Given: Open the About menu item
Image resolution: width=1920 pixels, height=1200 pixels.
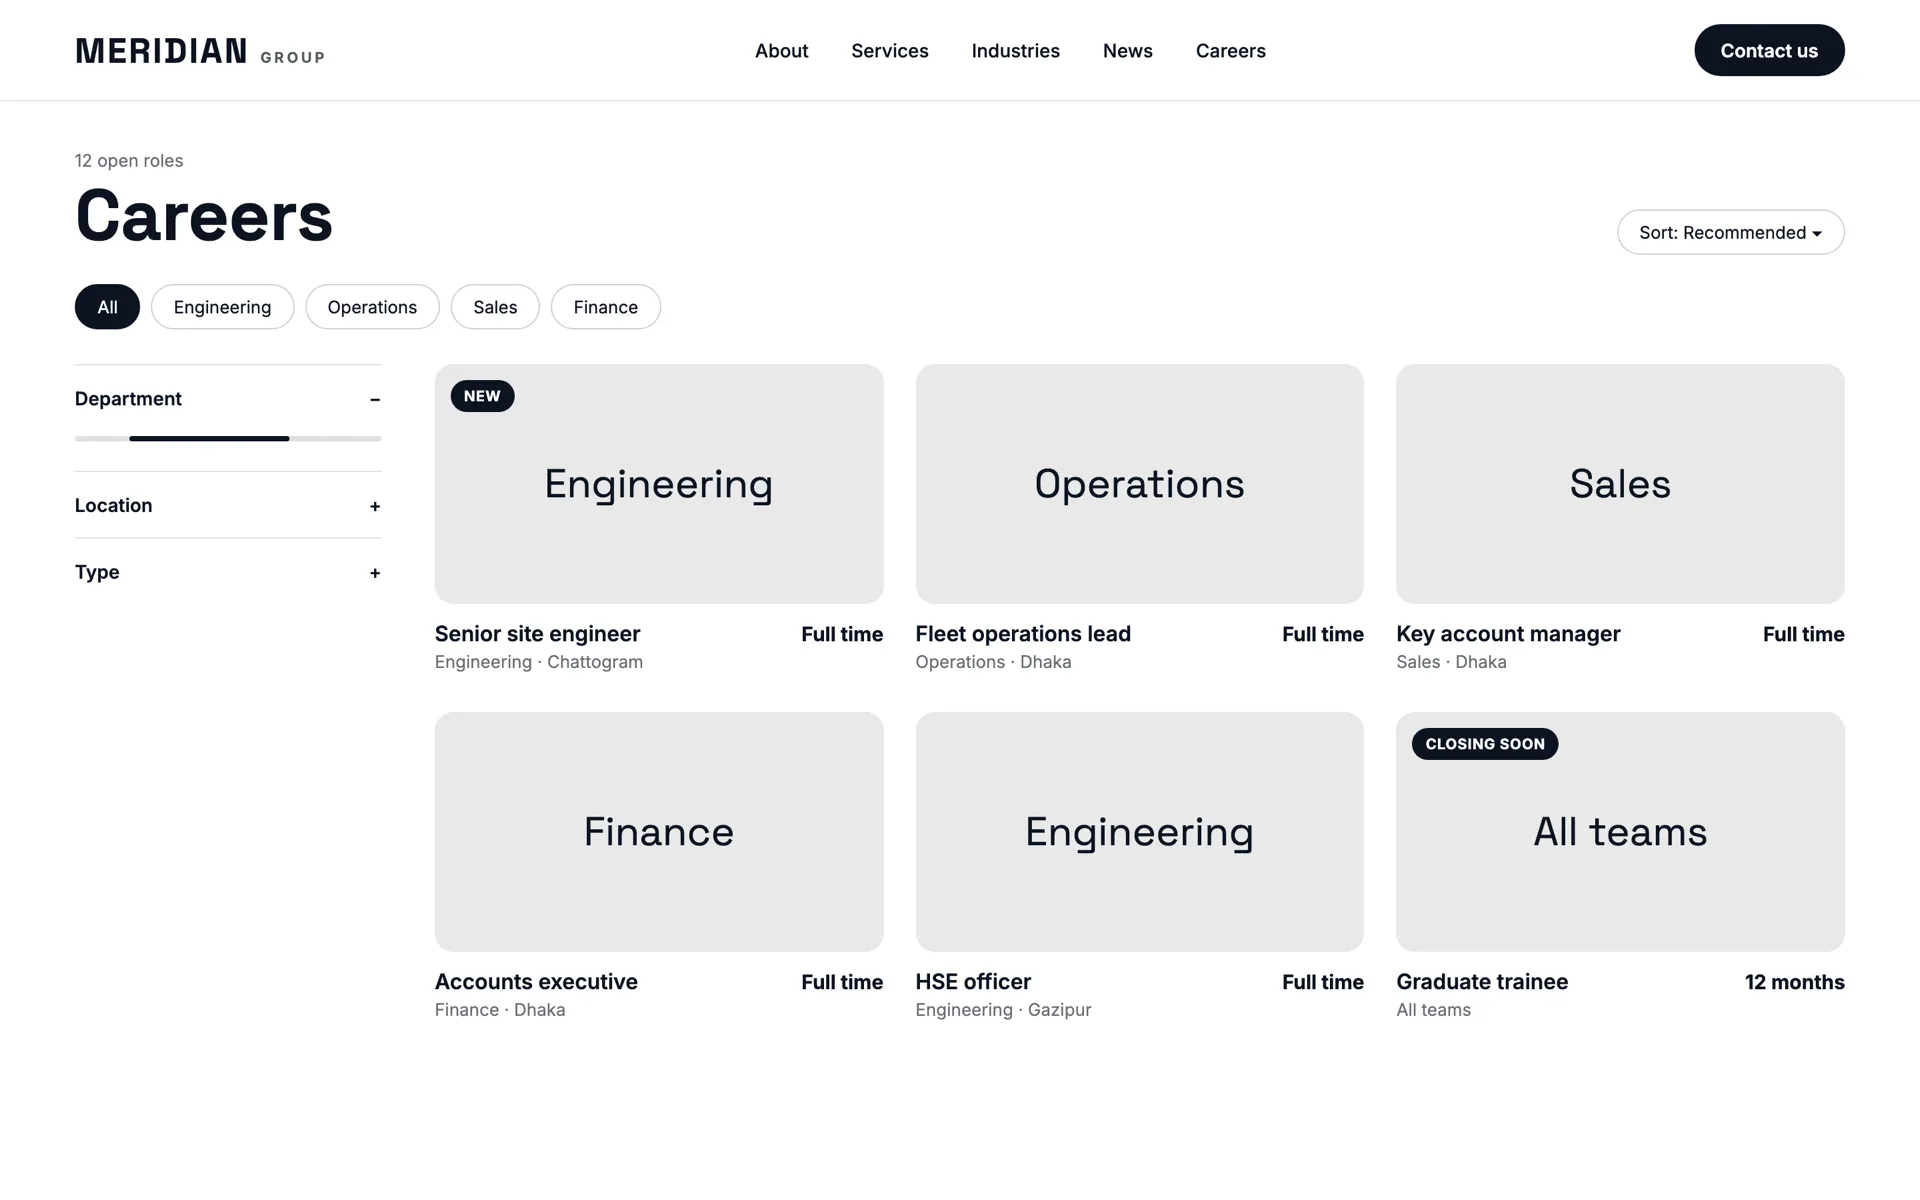Looking at the screenshot, I should click(781, 51).
